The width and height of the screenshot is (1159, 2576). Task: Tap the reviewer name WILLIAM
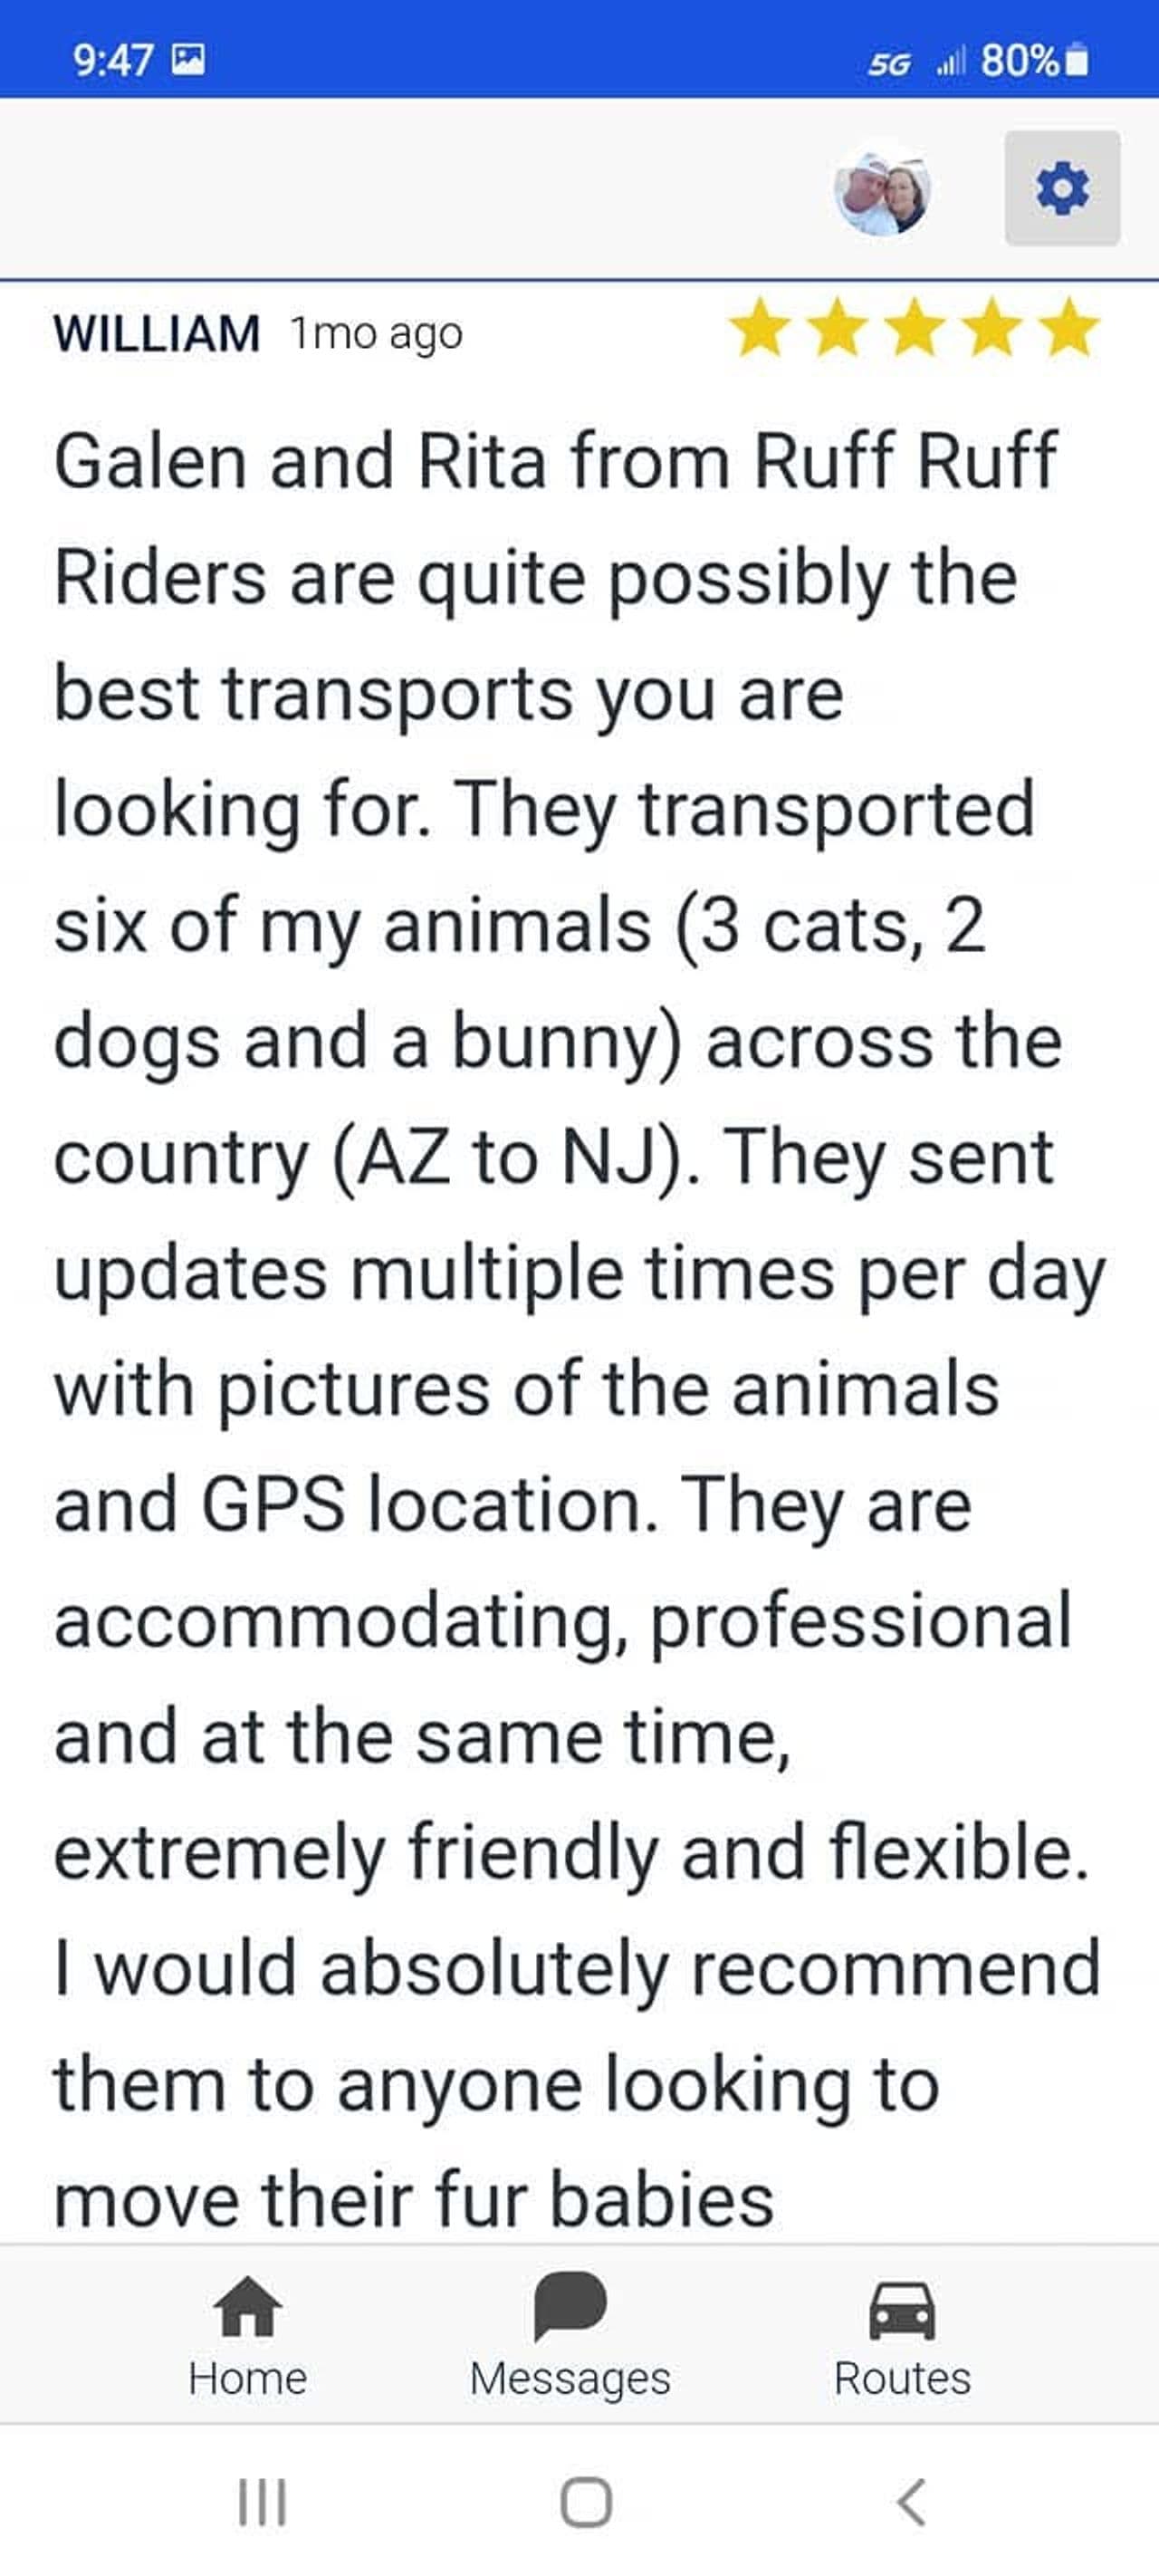(x=157, y=333)
